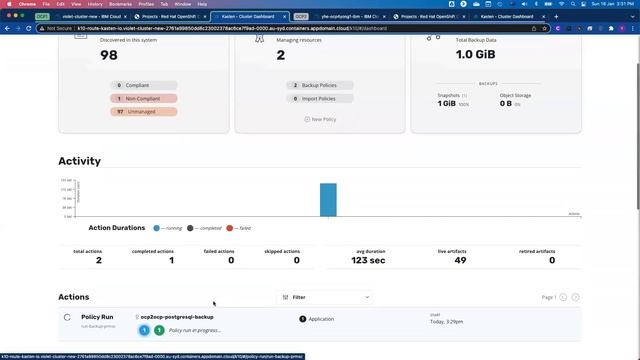Image resolution: width=640 pixels, height=360 pixels.
Task: Click the Application count badge icon
Action: [302, 319]
